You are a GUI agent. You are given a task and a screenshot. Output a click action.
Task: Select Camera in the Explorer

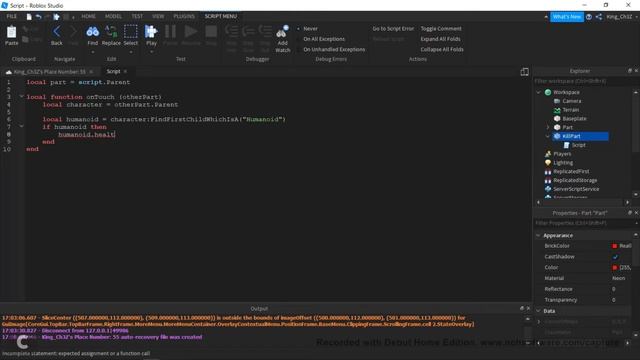[x=571, y=101]
